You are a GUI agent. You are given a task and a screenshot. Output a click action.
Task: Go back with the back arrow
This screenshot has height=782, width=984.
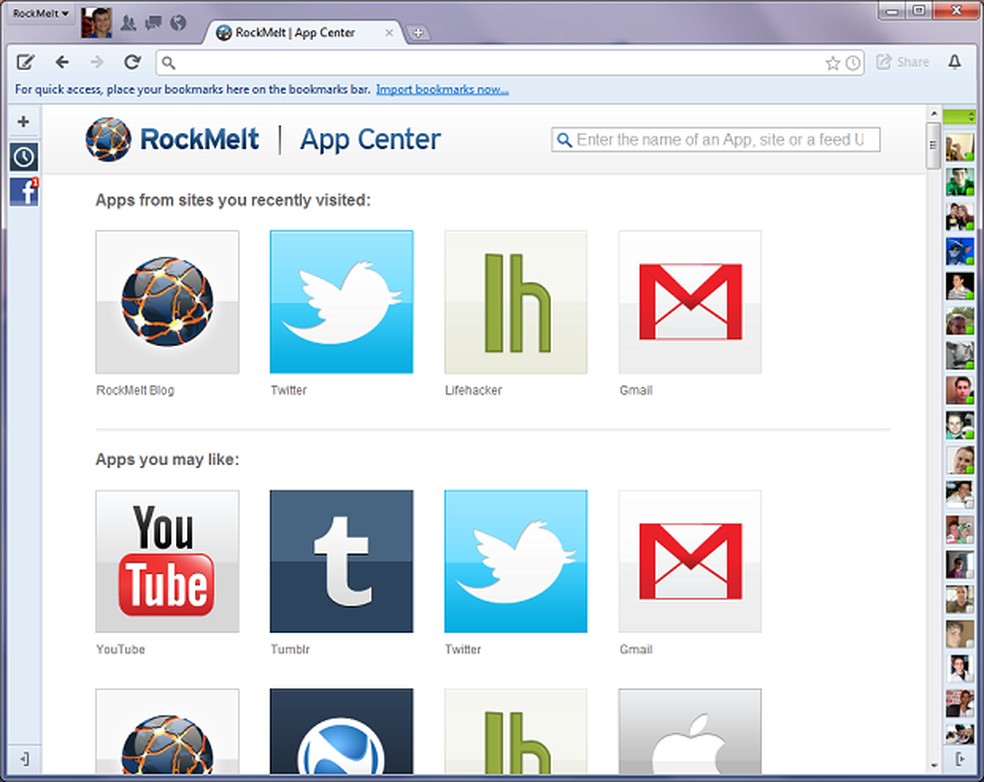point(62,62)
